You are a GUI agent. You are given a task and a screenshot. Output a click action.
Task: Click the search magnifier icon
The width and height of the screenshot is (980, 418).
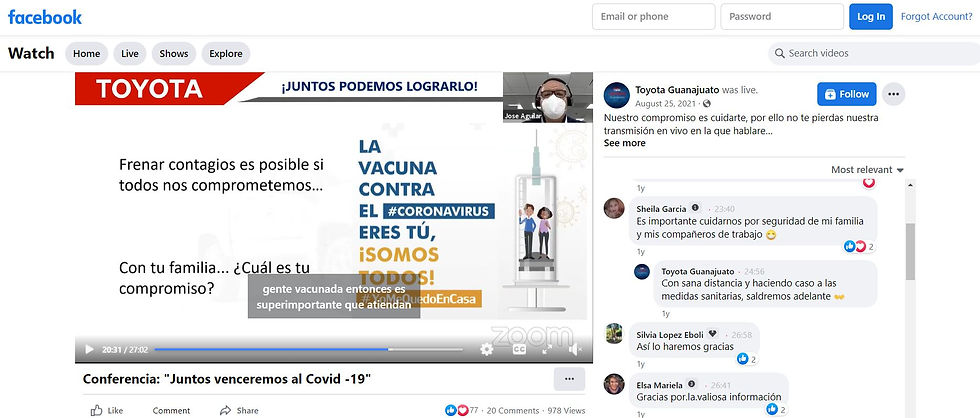(x=779, y=54)
